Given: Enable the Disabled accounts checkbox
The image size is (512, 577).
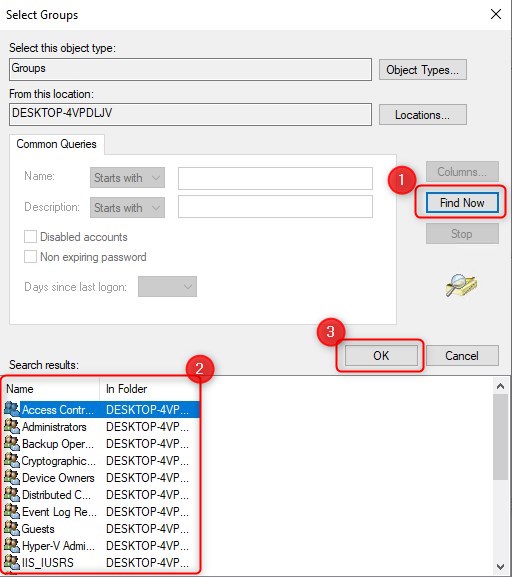Looking at the screenshot, I should [x=30, y=237].
